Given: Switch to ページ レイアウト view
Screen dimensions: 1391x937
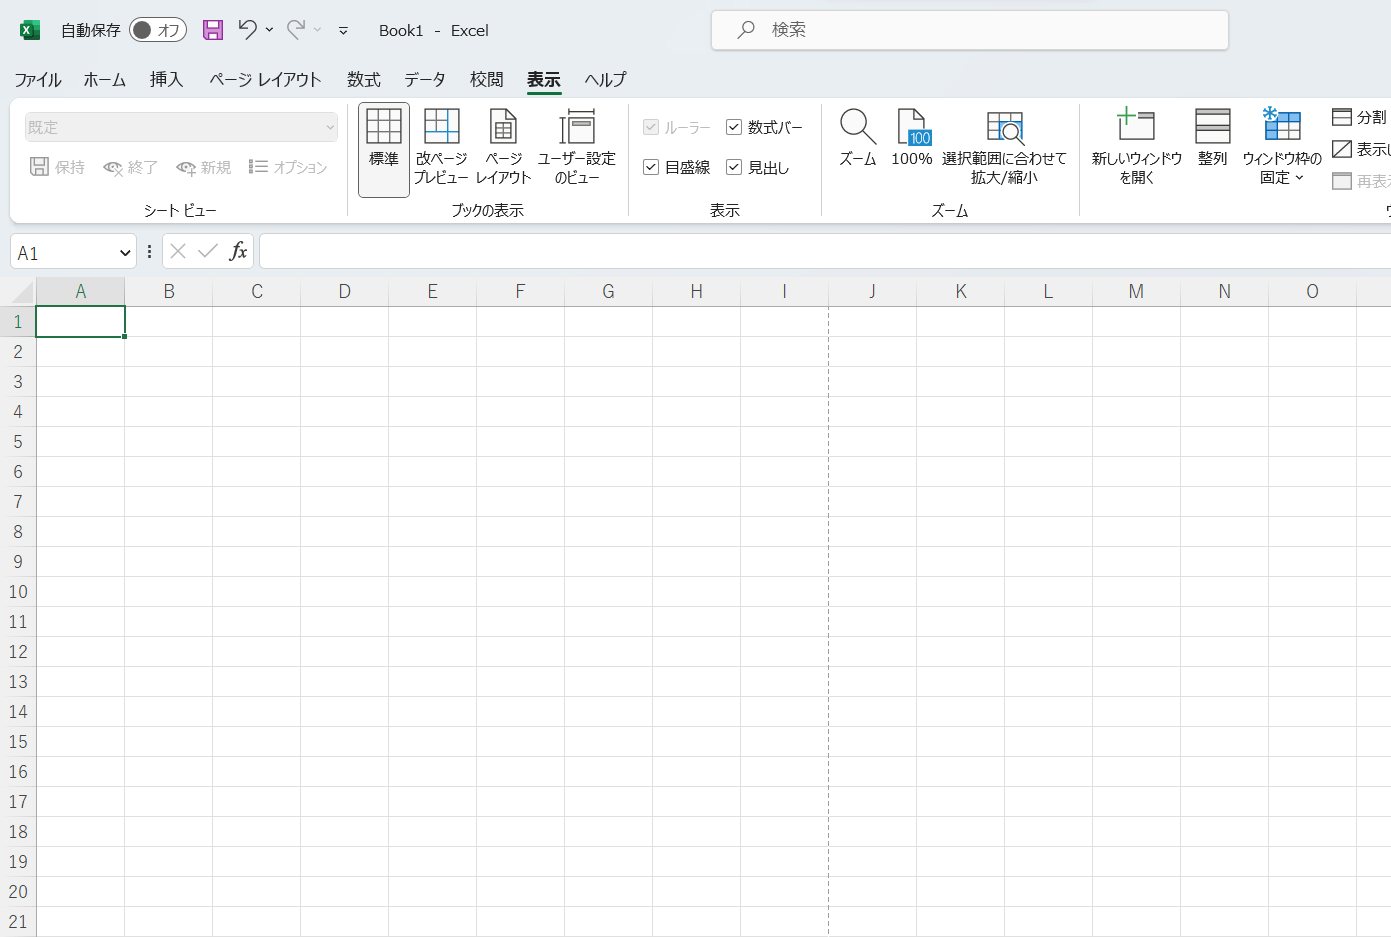Looking at the screenshot, I should (503, 149).
